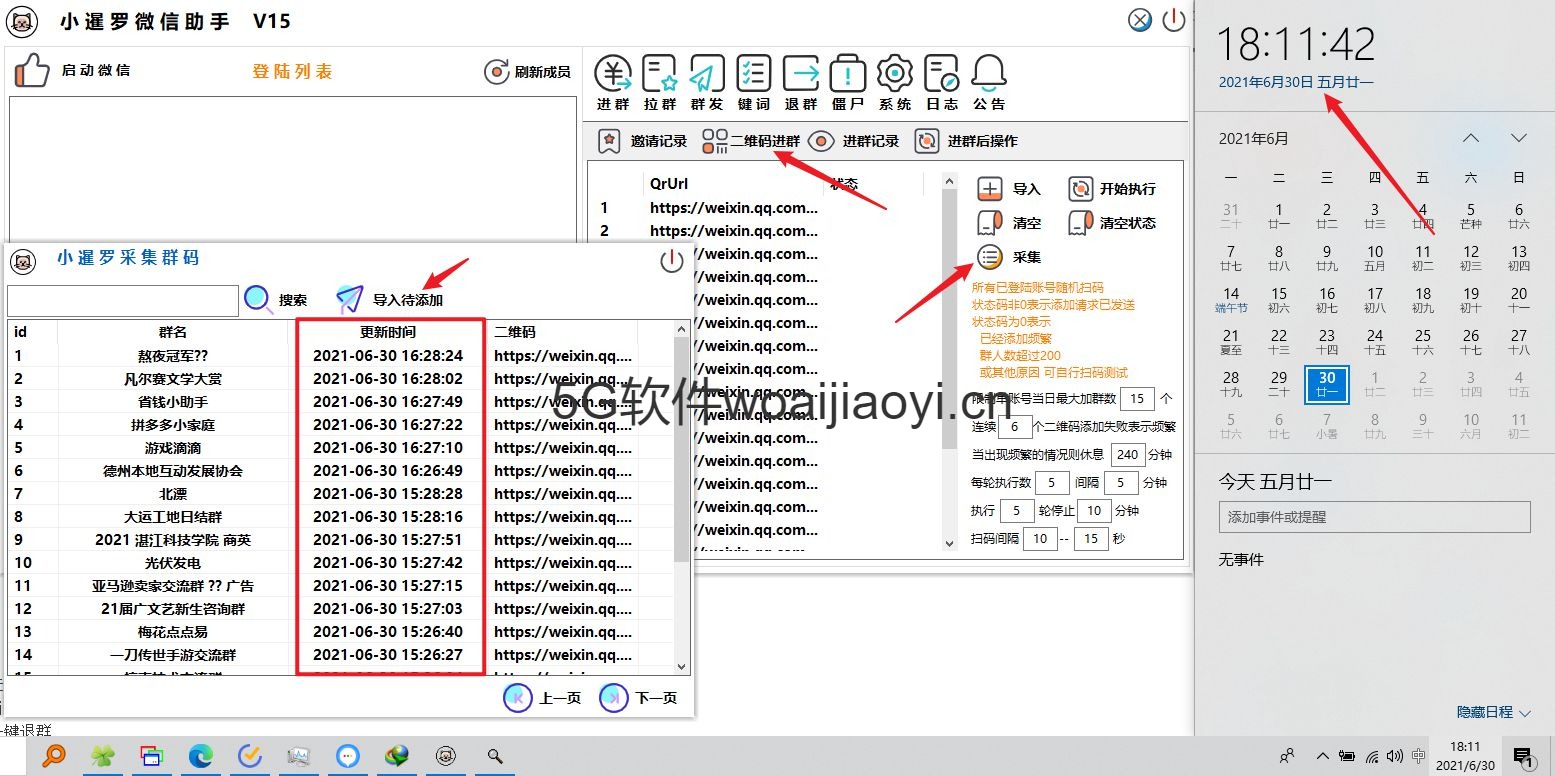Click the 群名 column header

173,332
